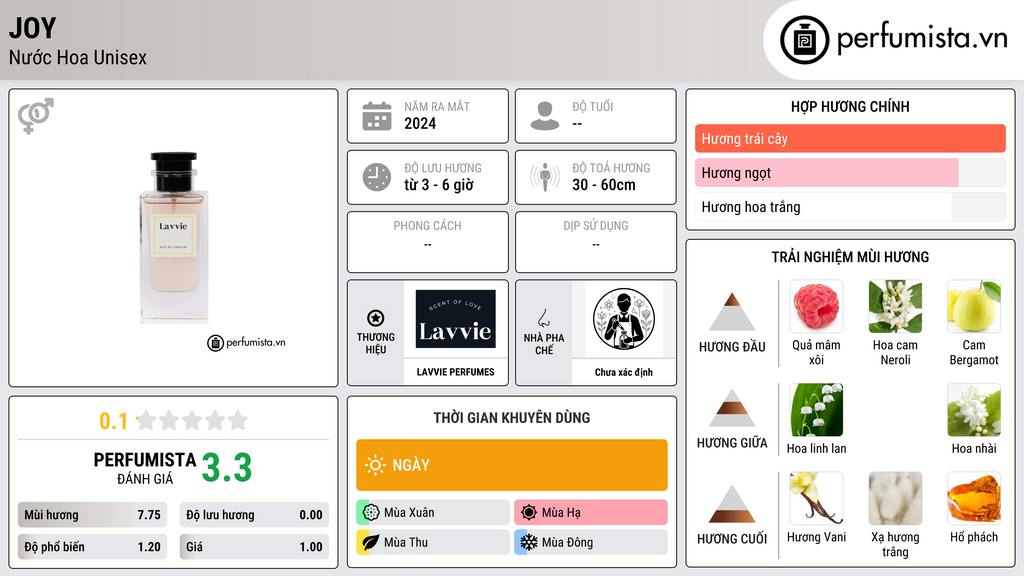Click the Hương đầu pyramid icon
This screenshot has height=576, width=1024.
(732, 312)
